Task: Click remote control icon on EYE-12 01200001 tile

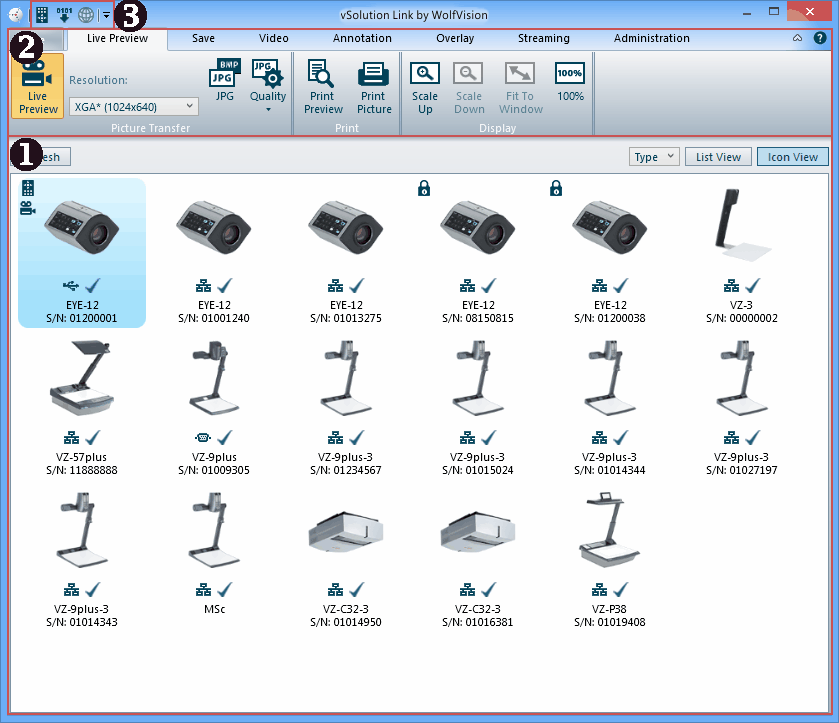Action: 28,188
